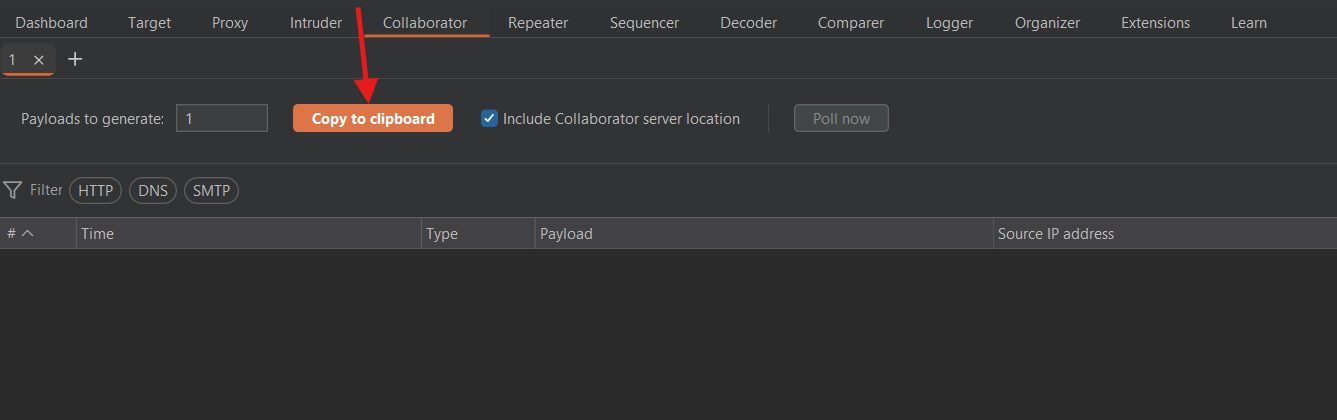The image size is (1337, 420).
Task: Switch to the Target tab
Action: pos(149,22)
